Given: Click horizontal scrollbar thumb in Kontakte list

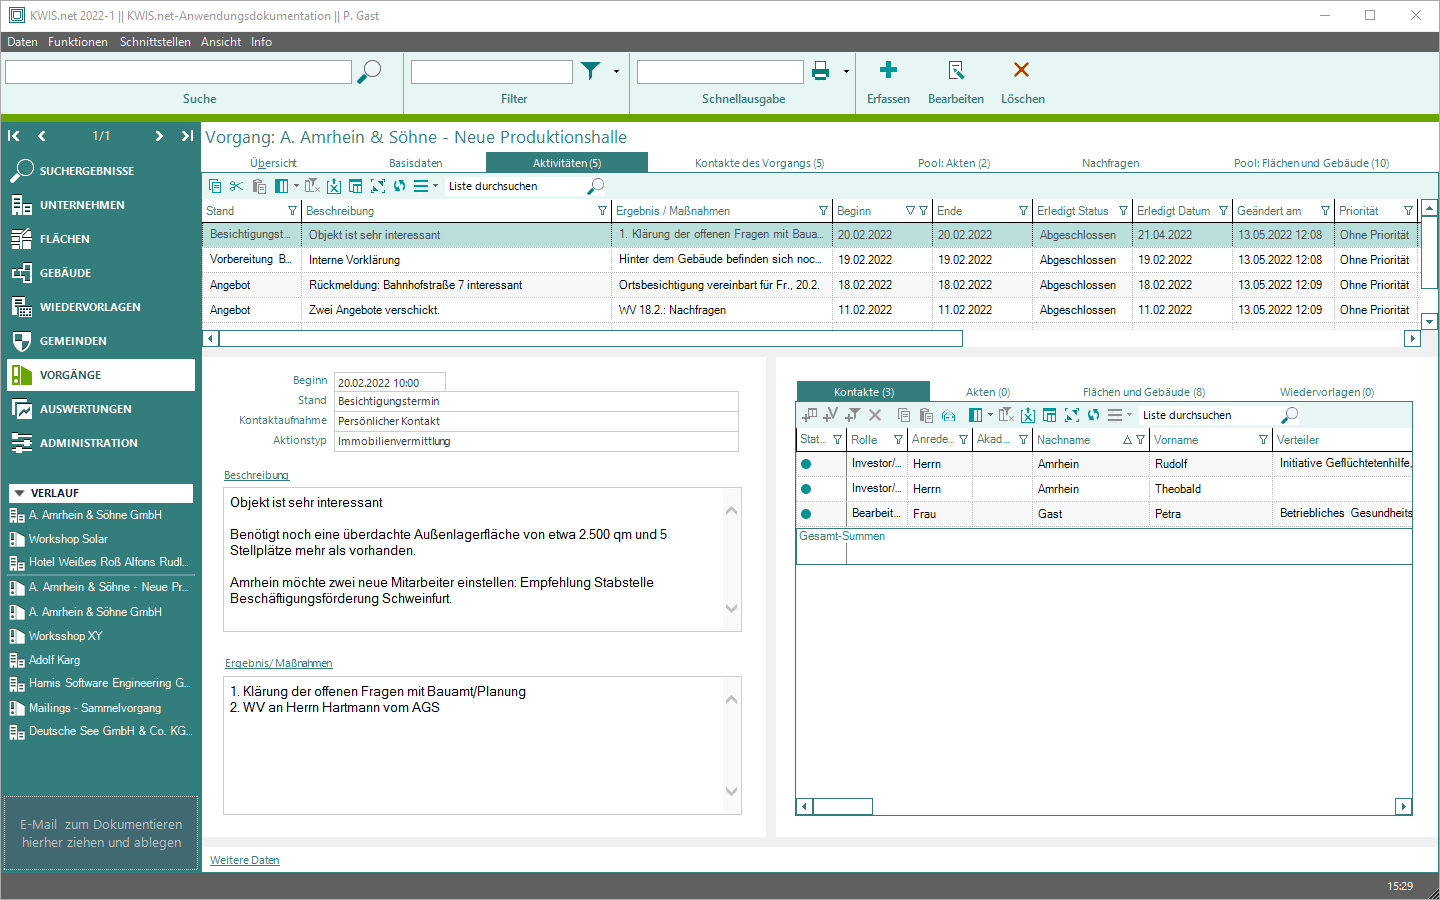Looking at the screenshot, I should point(842,806).
